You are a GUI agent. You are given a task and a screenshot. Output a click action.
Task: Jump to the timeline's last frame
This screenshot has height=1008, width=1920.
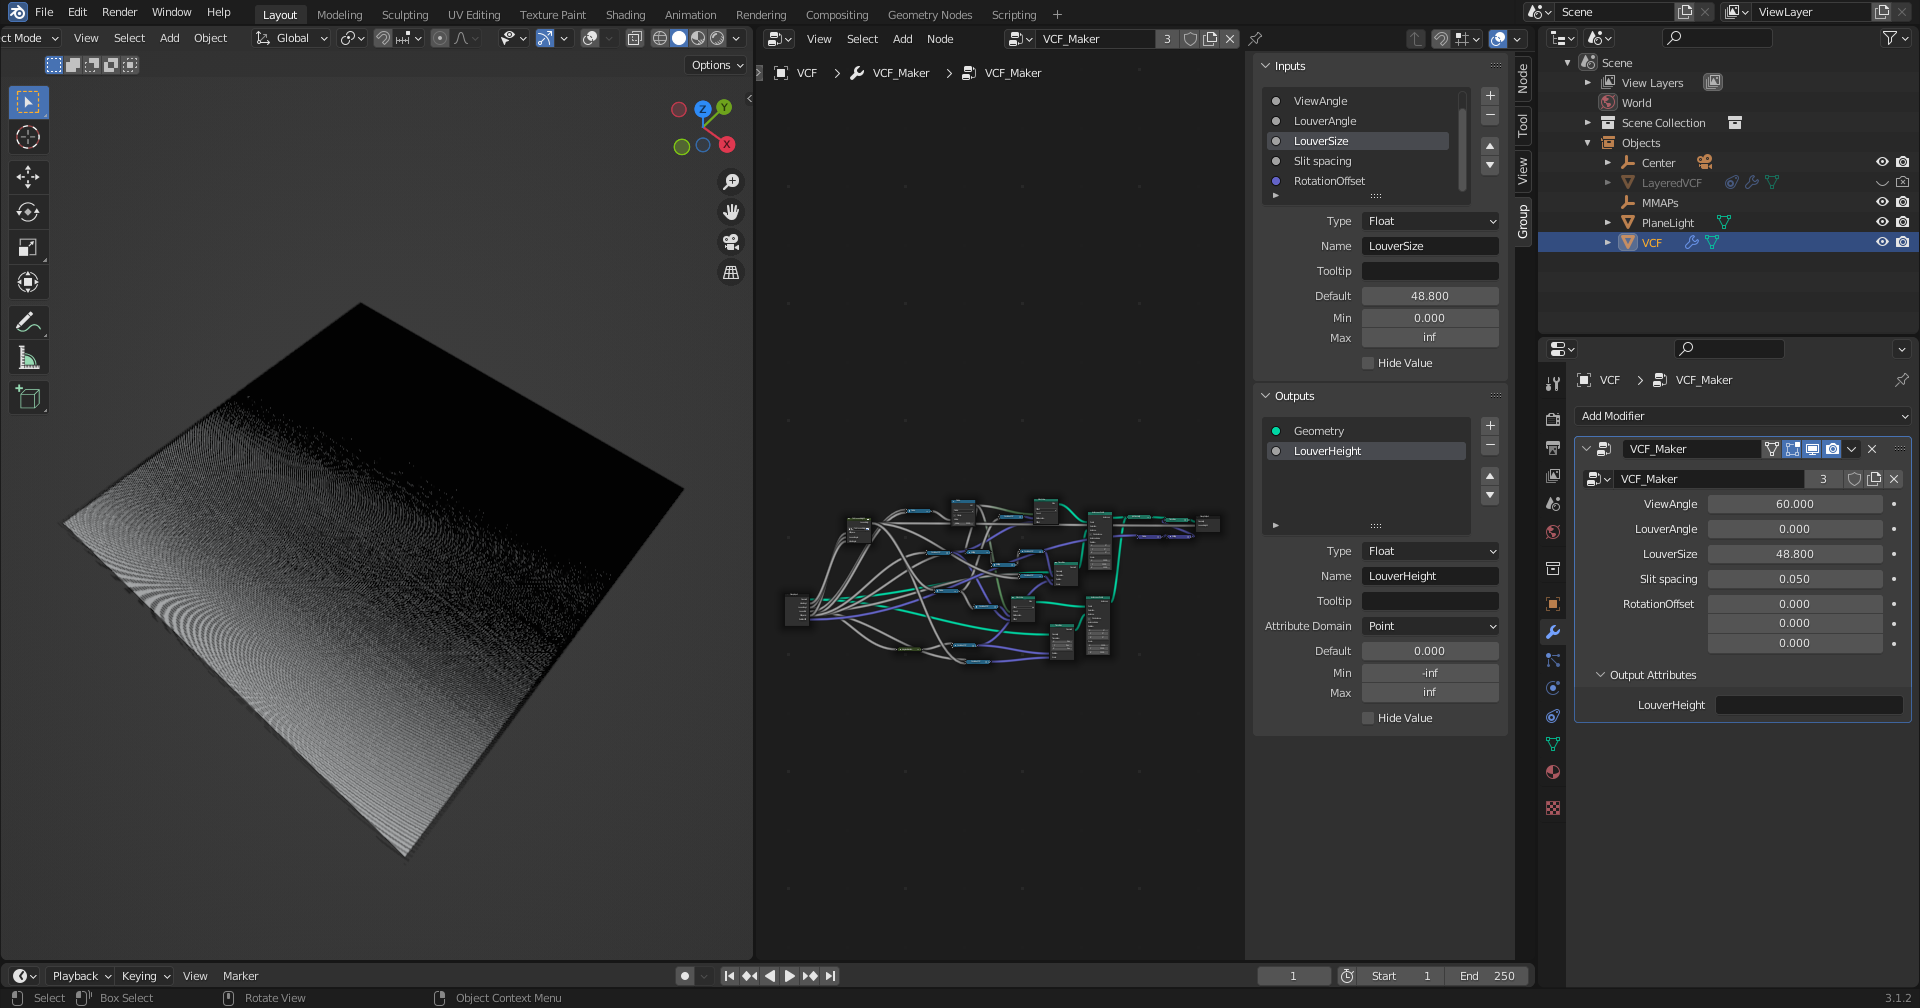[831, 976]
